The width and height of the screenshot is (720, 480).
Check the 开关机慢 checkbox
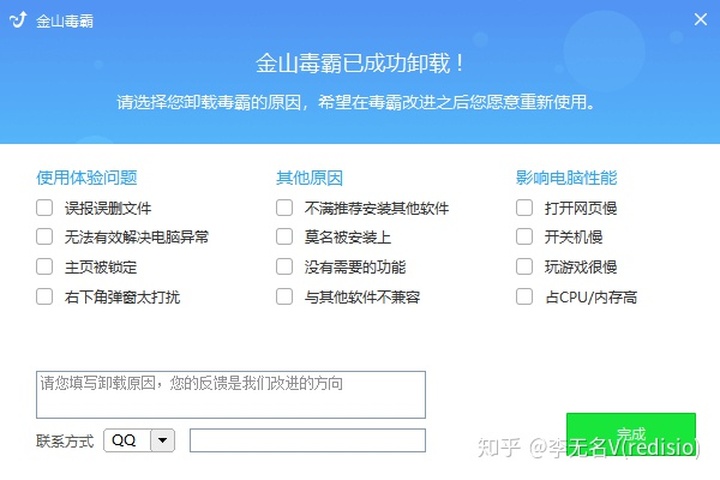click(524, 237)
